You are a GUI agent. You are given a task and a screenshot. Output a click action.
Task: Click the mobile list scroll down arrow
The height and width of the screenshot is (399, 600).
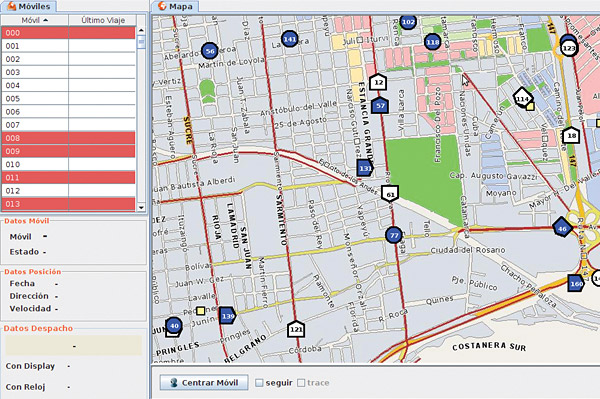[x=141, y=207]
